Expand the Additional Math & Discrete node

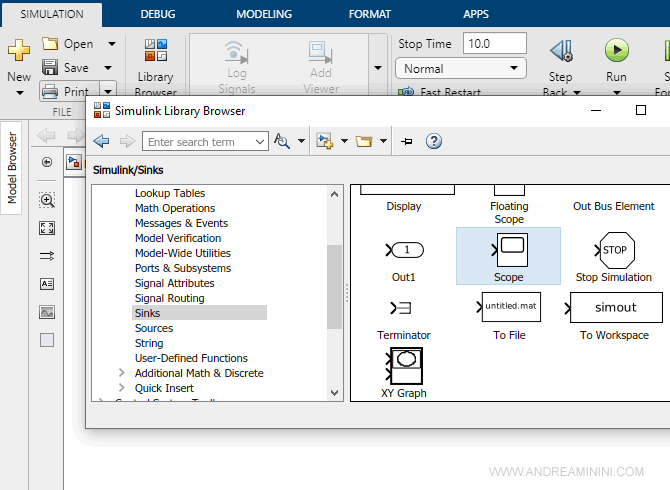tap(122, 373)
